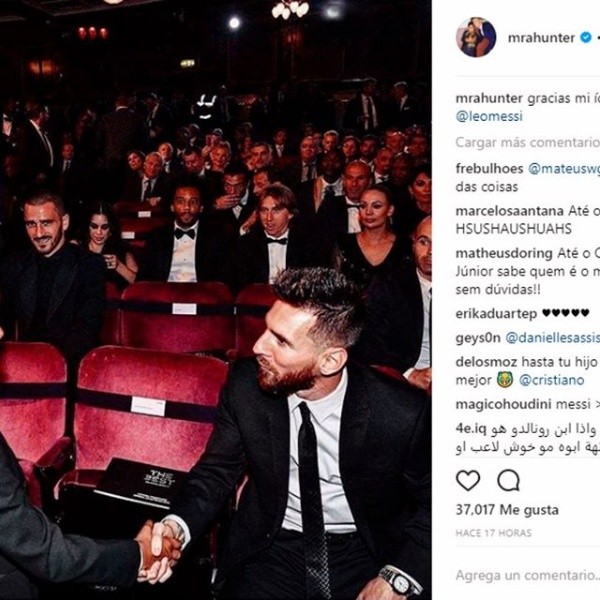600x600 pixels.
Task: Open the @cristiano mention link
Action: tap(551, 380)
